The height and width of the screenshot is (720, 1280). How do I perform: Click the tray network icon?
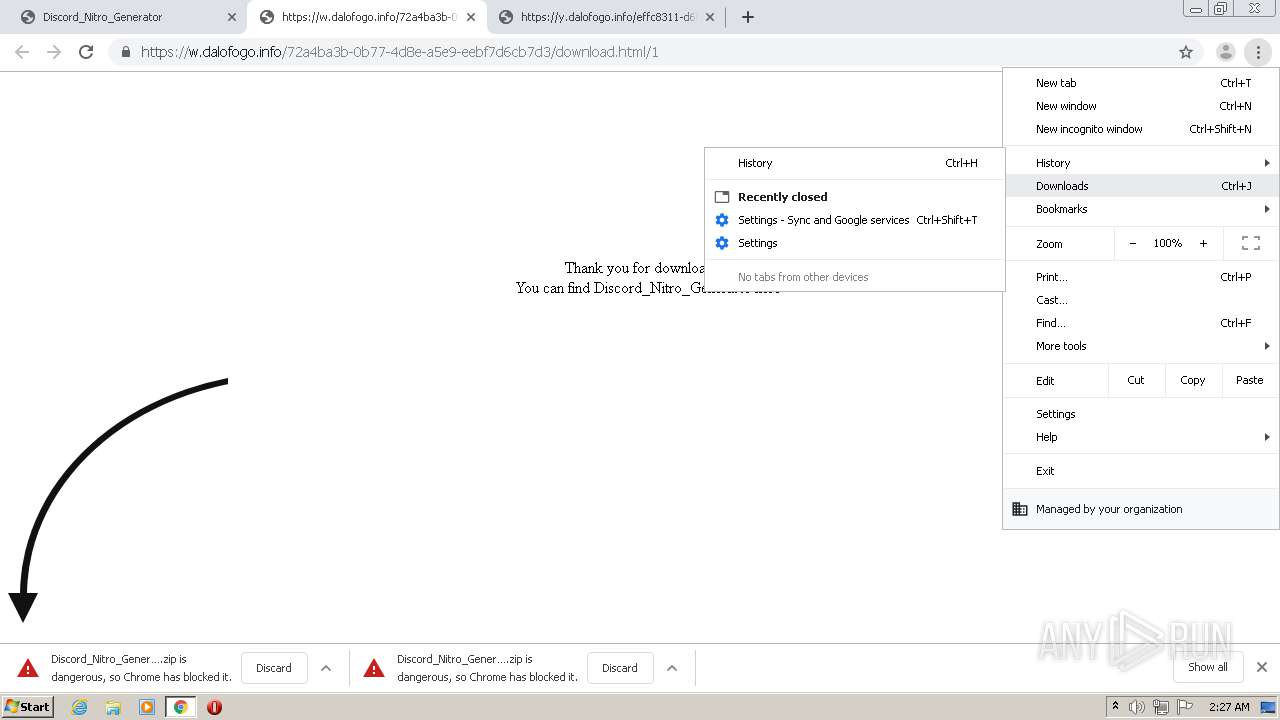1160,707
